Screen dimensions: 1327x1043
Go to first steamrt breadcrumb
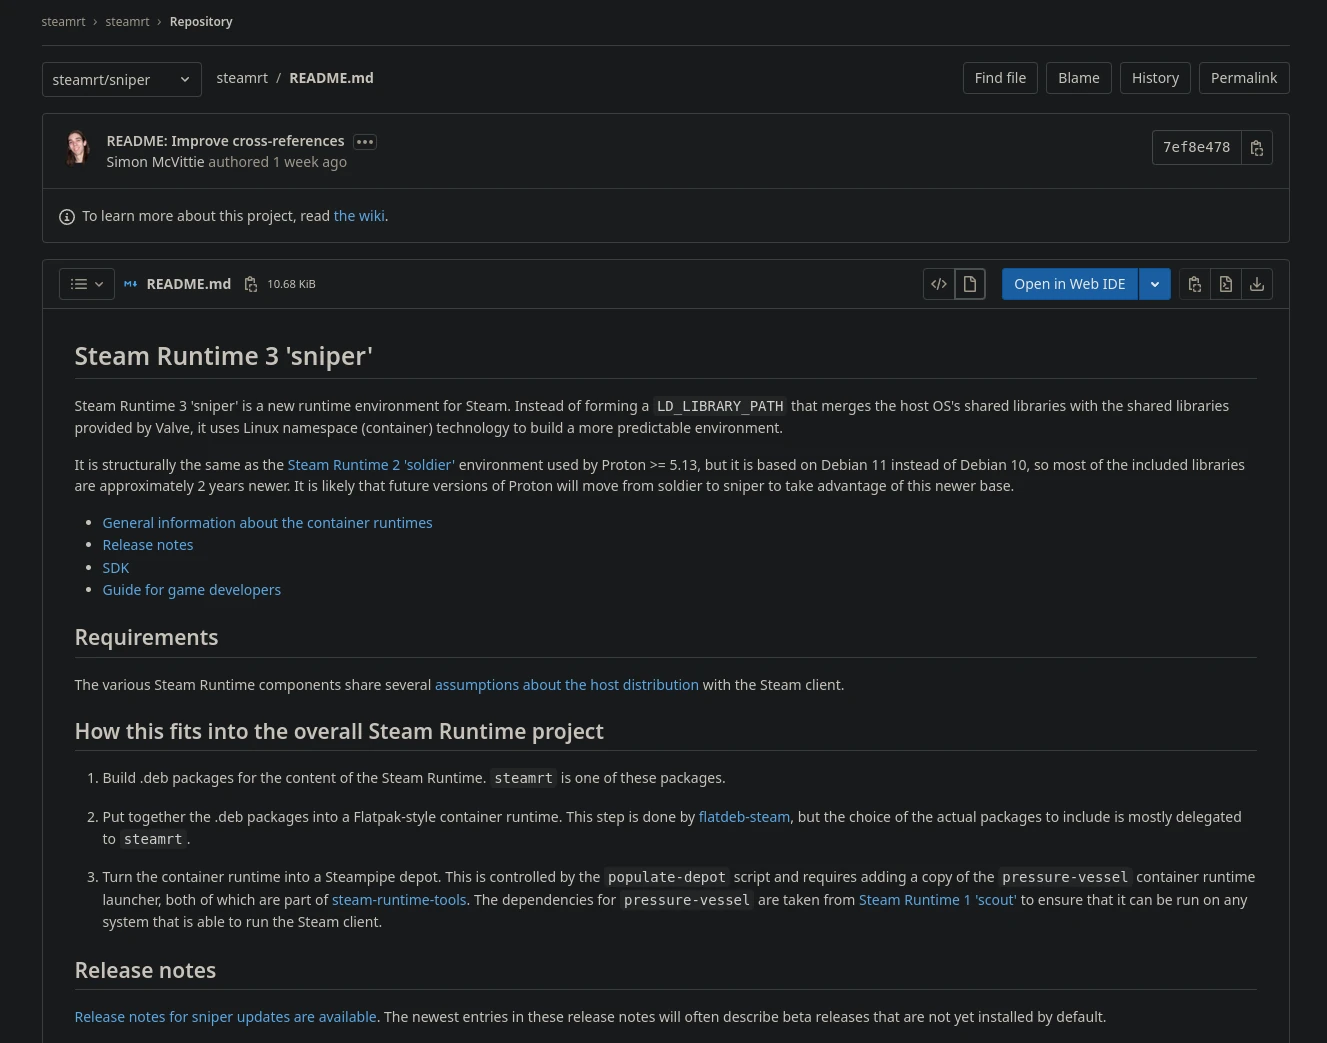click(63, 22)
